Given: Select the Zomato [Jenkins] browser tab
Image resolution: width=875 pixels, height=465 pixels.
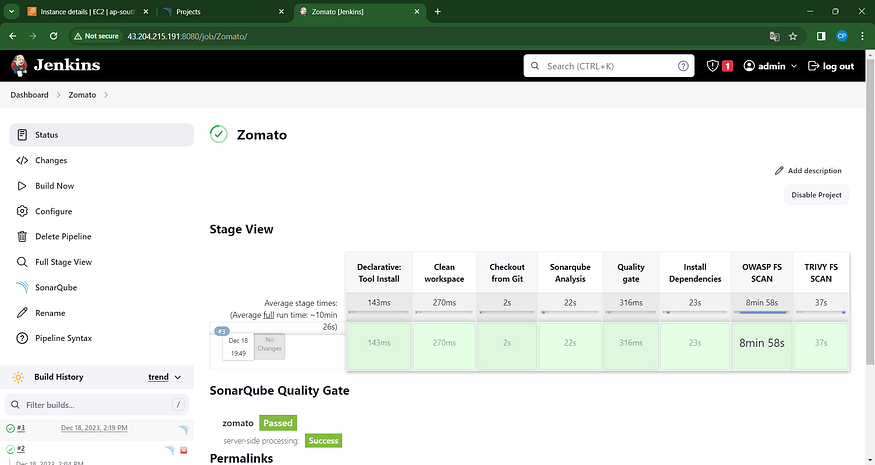Looking at the screenshot, I should (x=358, y=12).
